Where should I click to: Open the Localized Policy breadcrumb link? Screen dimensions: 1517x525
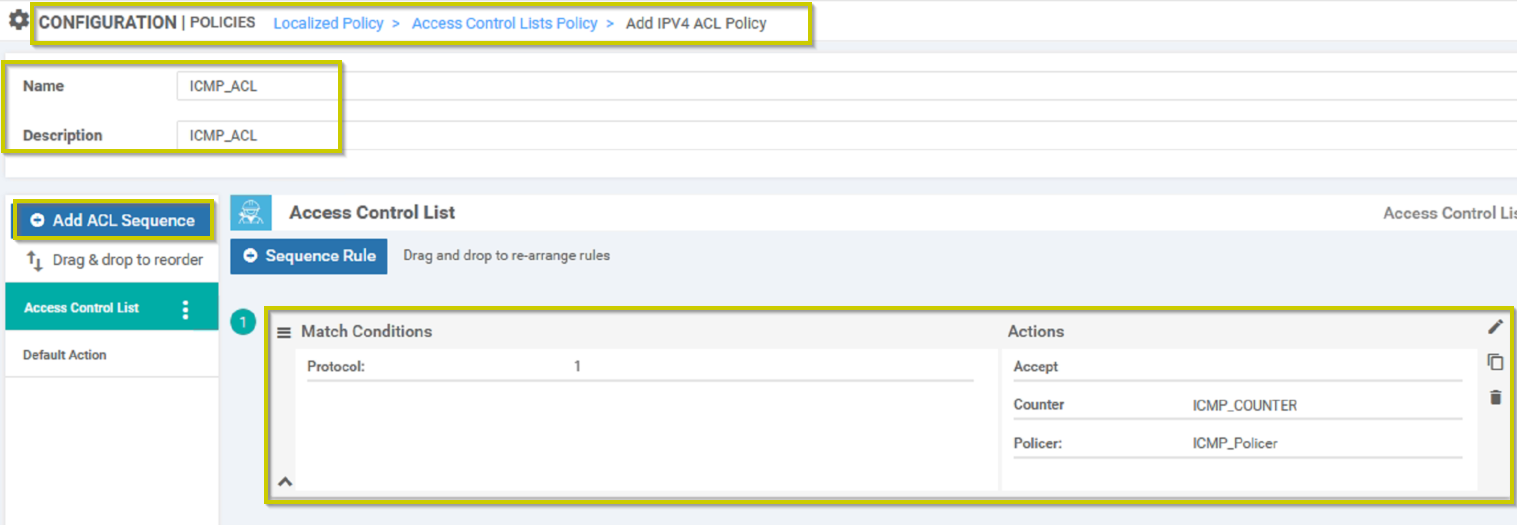tap(328, 23)
